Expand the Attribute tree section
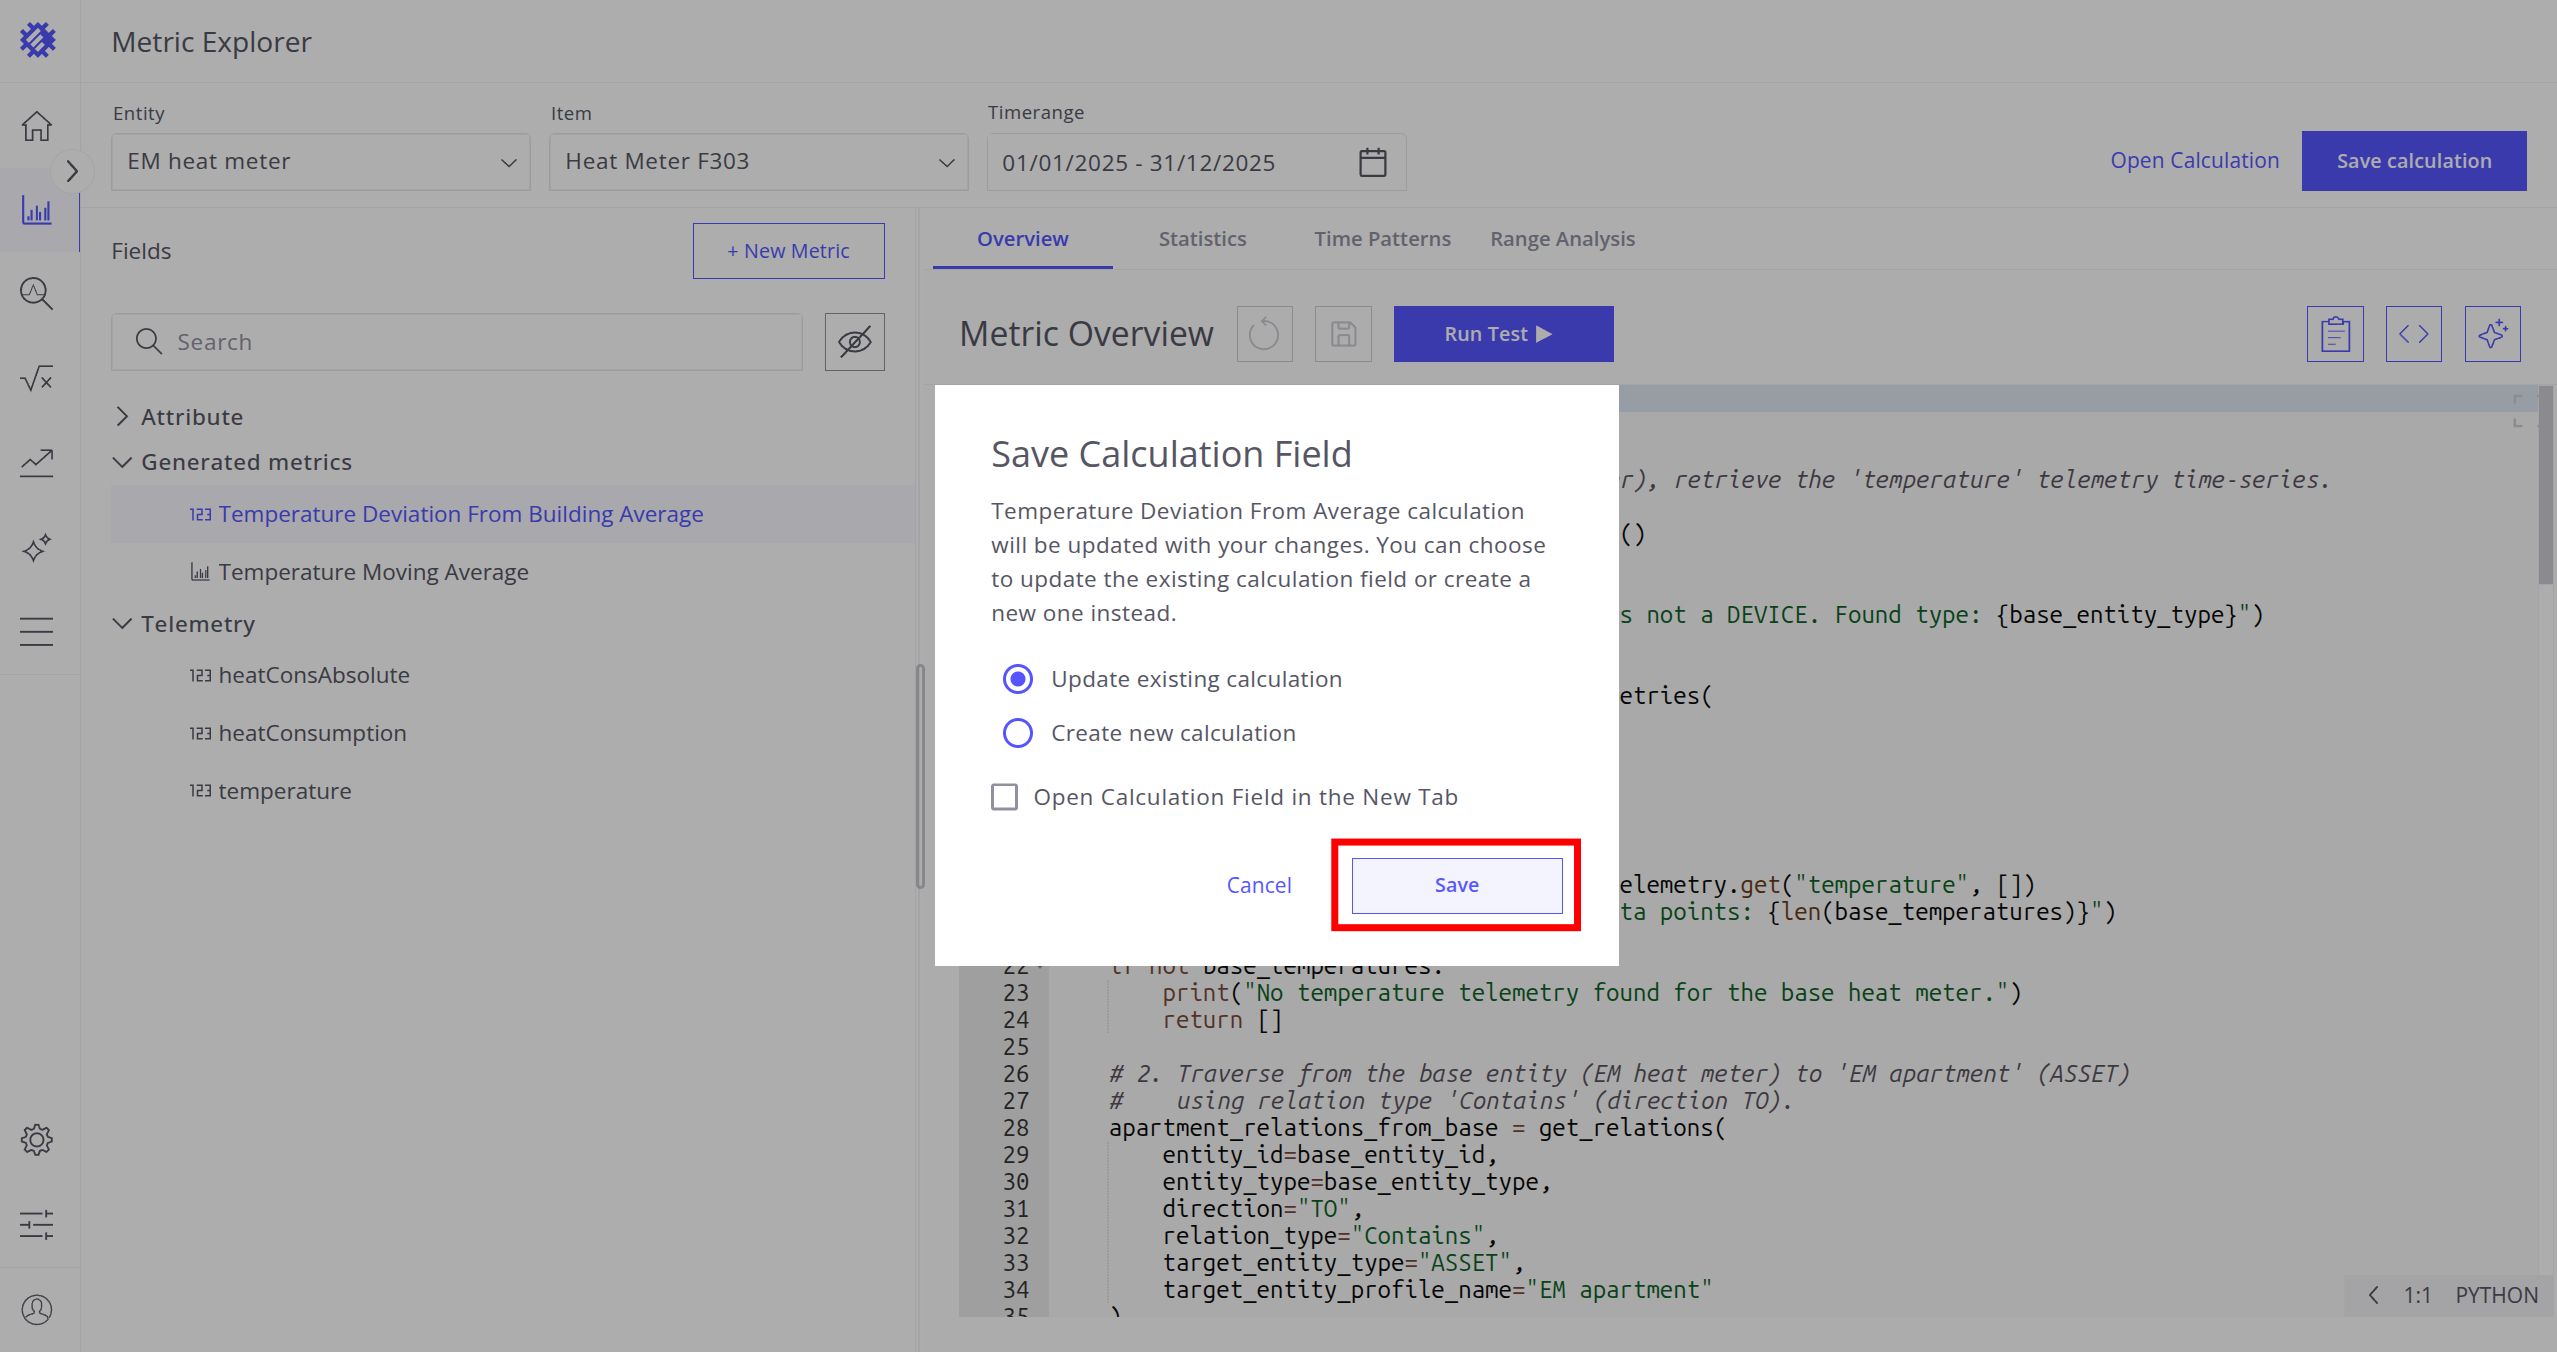This screenshot has width=2557, height=1352. point(122,417)
